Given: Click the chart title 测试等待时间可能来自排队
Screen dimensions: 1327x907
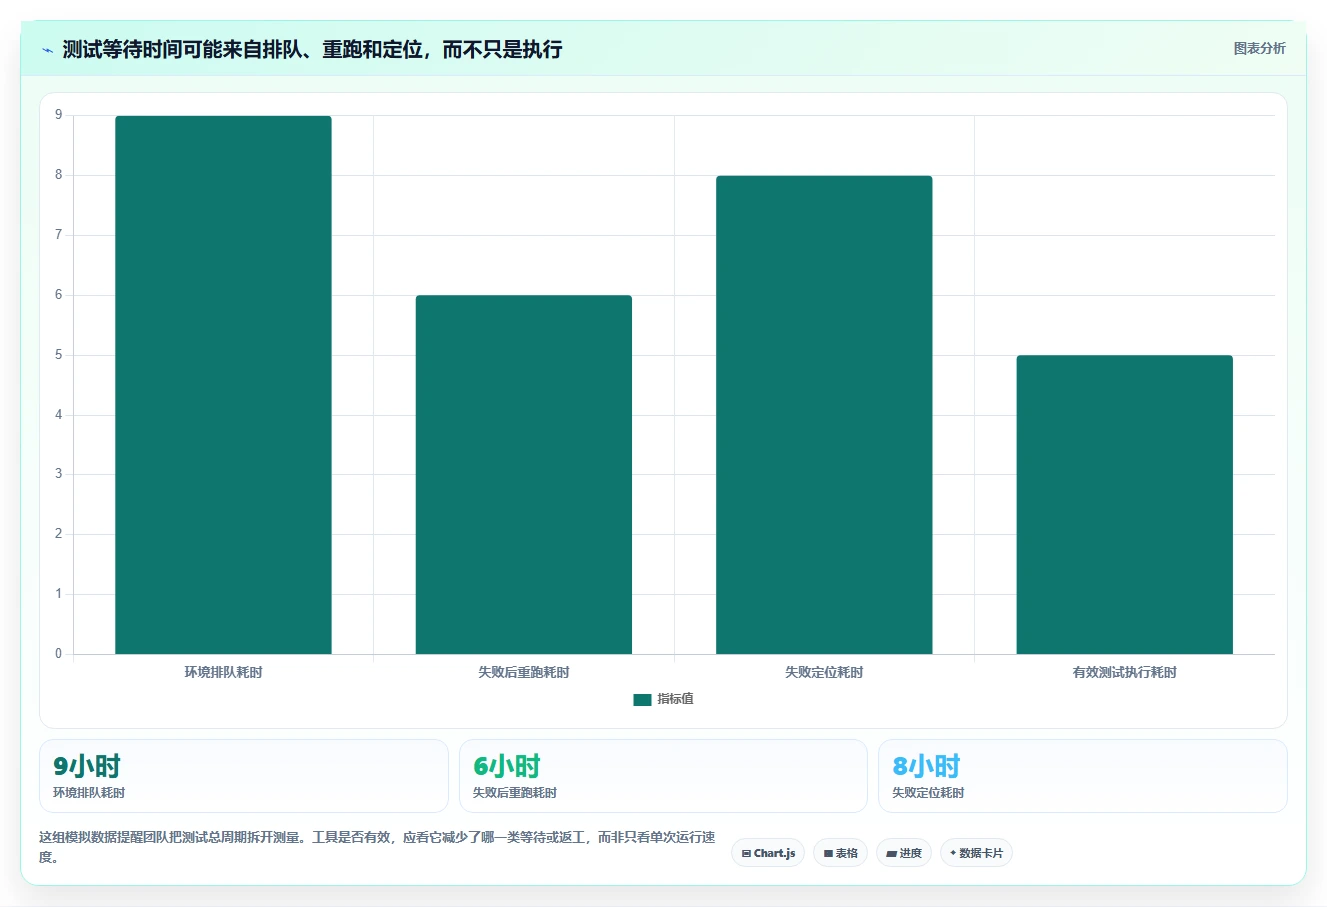Looking at the screenshot, I should coord(312,49).
